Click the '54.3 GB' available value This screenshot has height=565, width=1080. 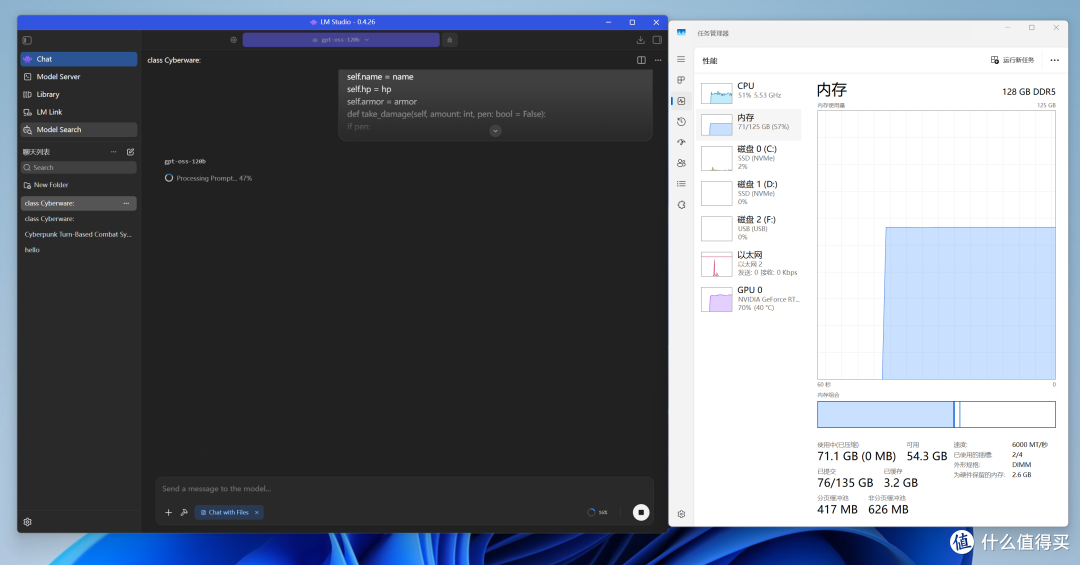(x=927, y=456)
